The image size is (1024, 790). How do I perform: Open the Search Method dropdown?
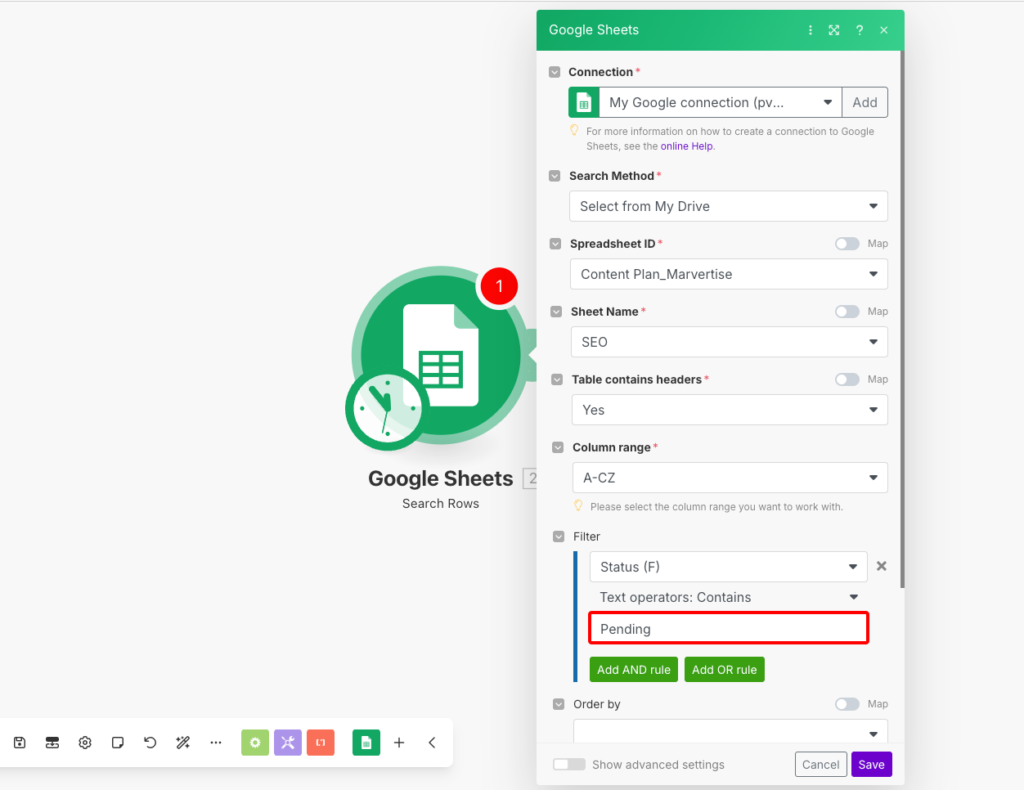point(728,206)
